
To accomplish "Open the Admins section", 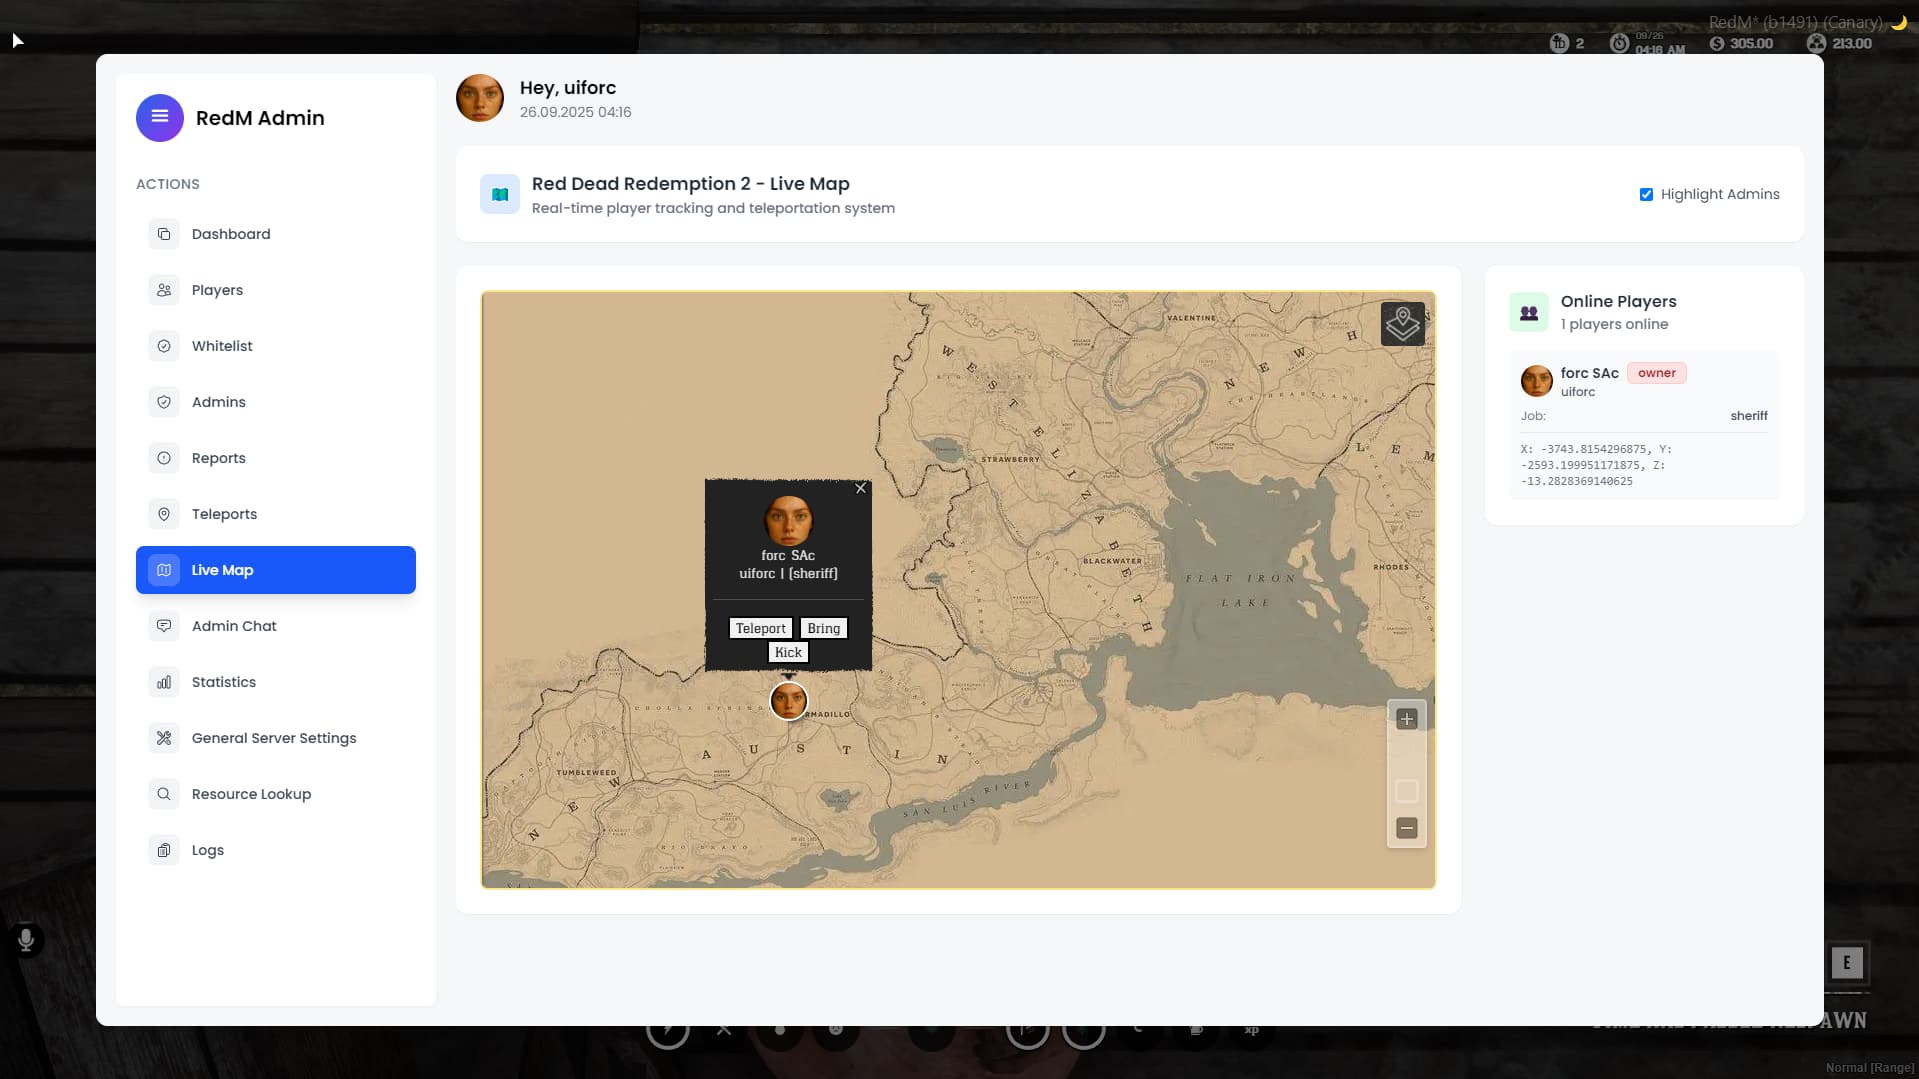I will click(x=276, y=402).
